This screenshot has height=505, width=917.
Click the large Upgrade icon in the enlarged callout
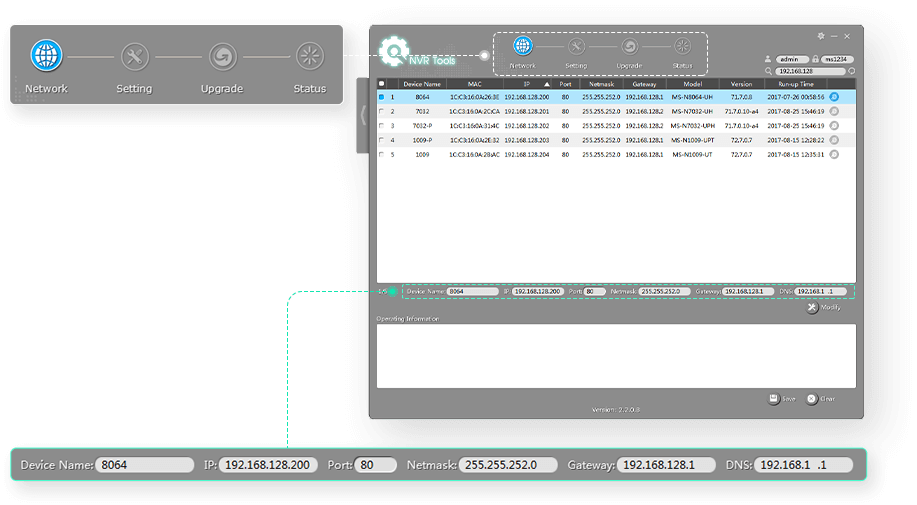222,57
